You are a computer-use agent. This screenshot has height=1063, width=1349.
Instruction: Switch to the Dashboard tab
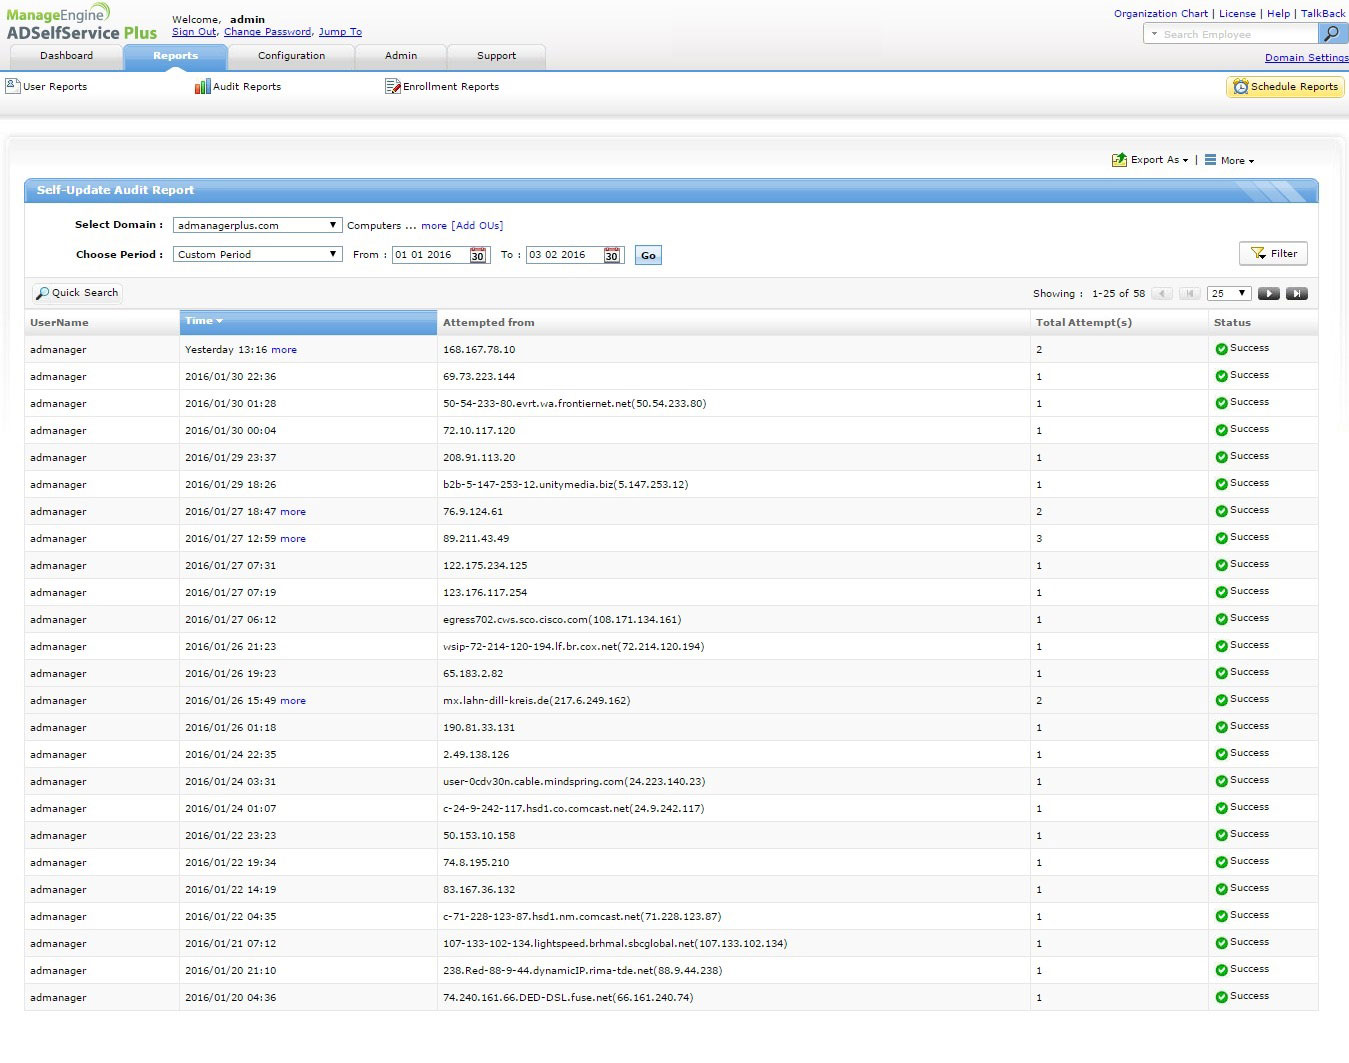point(66,56)
